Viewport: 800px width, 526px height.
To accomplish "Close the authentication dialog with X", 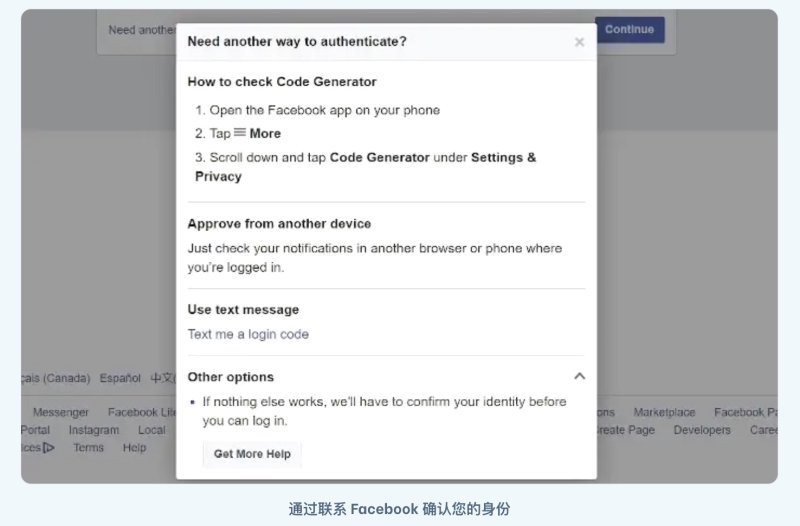I will tap(579, 42).
